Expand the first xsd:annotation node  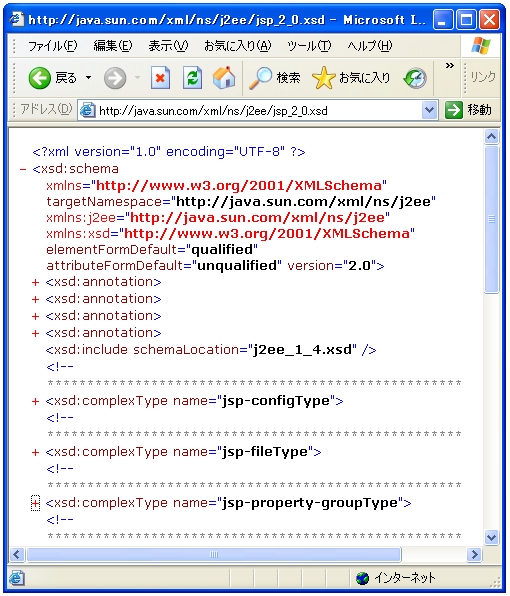[35, 282]
